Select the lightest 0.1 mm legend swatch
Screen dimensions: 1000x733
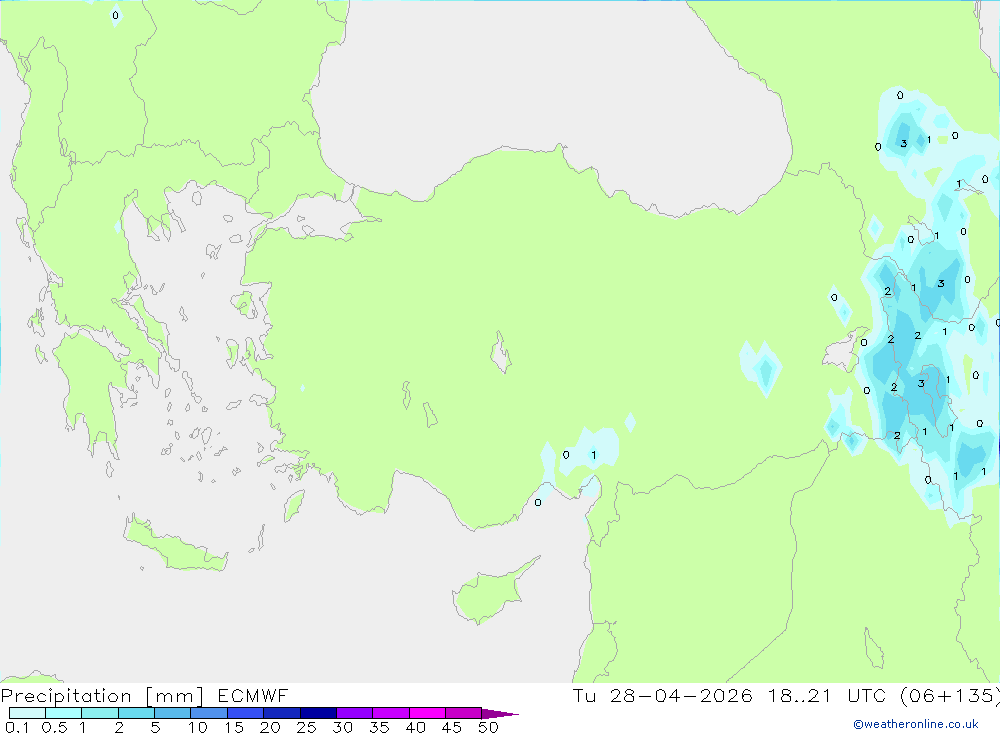pyautogui.click(x=27, y=713)
